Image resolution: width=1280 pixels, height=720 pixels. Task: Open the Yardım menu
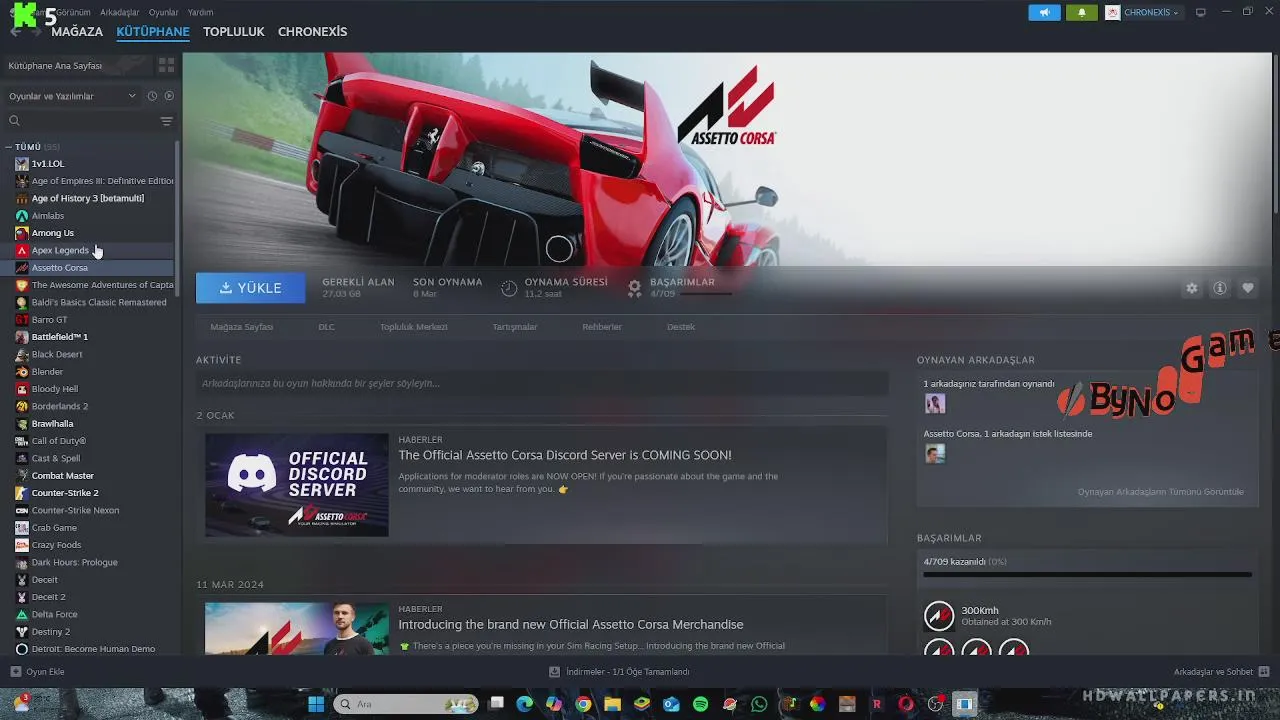[200, 12]
